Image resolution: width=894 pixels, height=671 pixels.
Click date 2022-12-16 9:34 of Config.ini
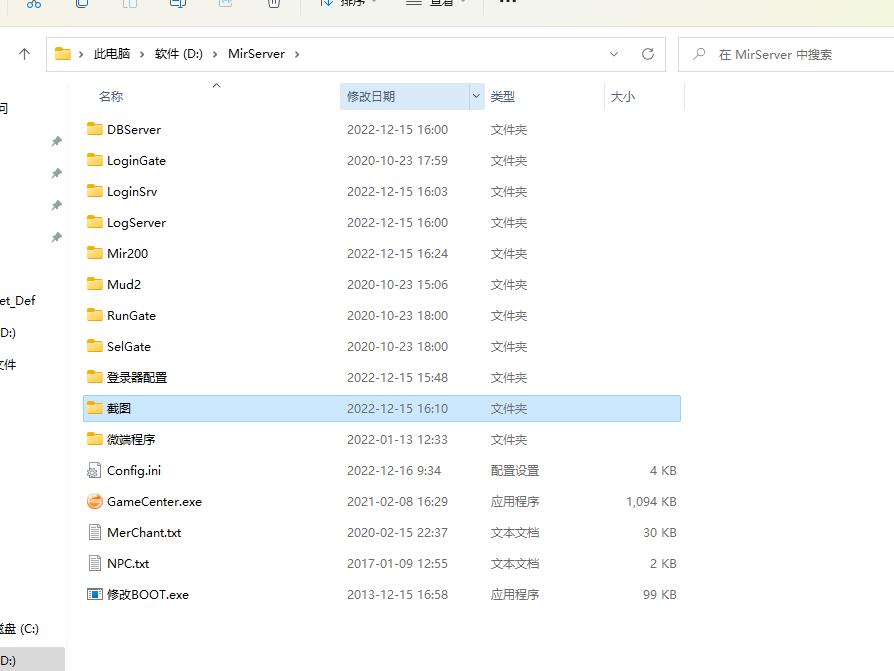pyautogui.click(x=393, y=470)
